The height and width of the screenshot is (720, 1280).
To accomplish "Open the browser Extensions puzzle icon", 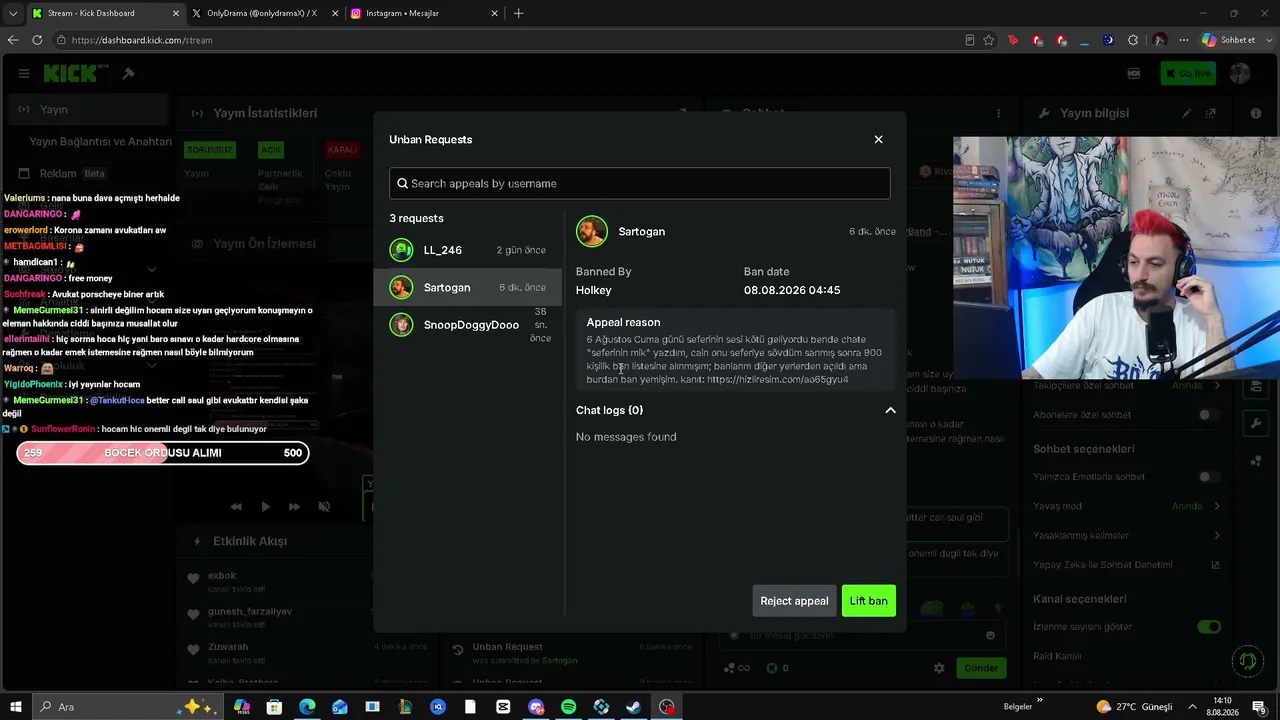I will 1133,40.
